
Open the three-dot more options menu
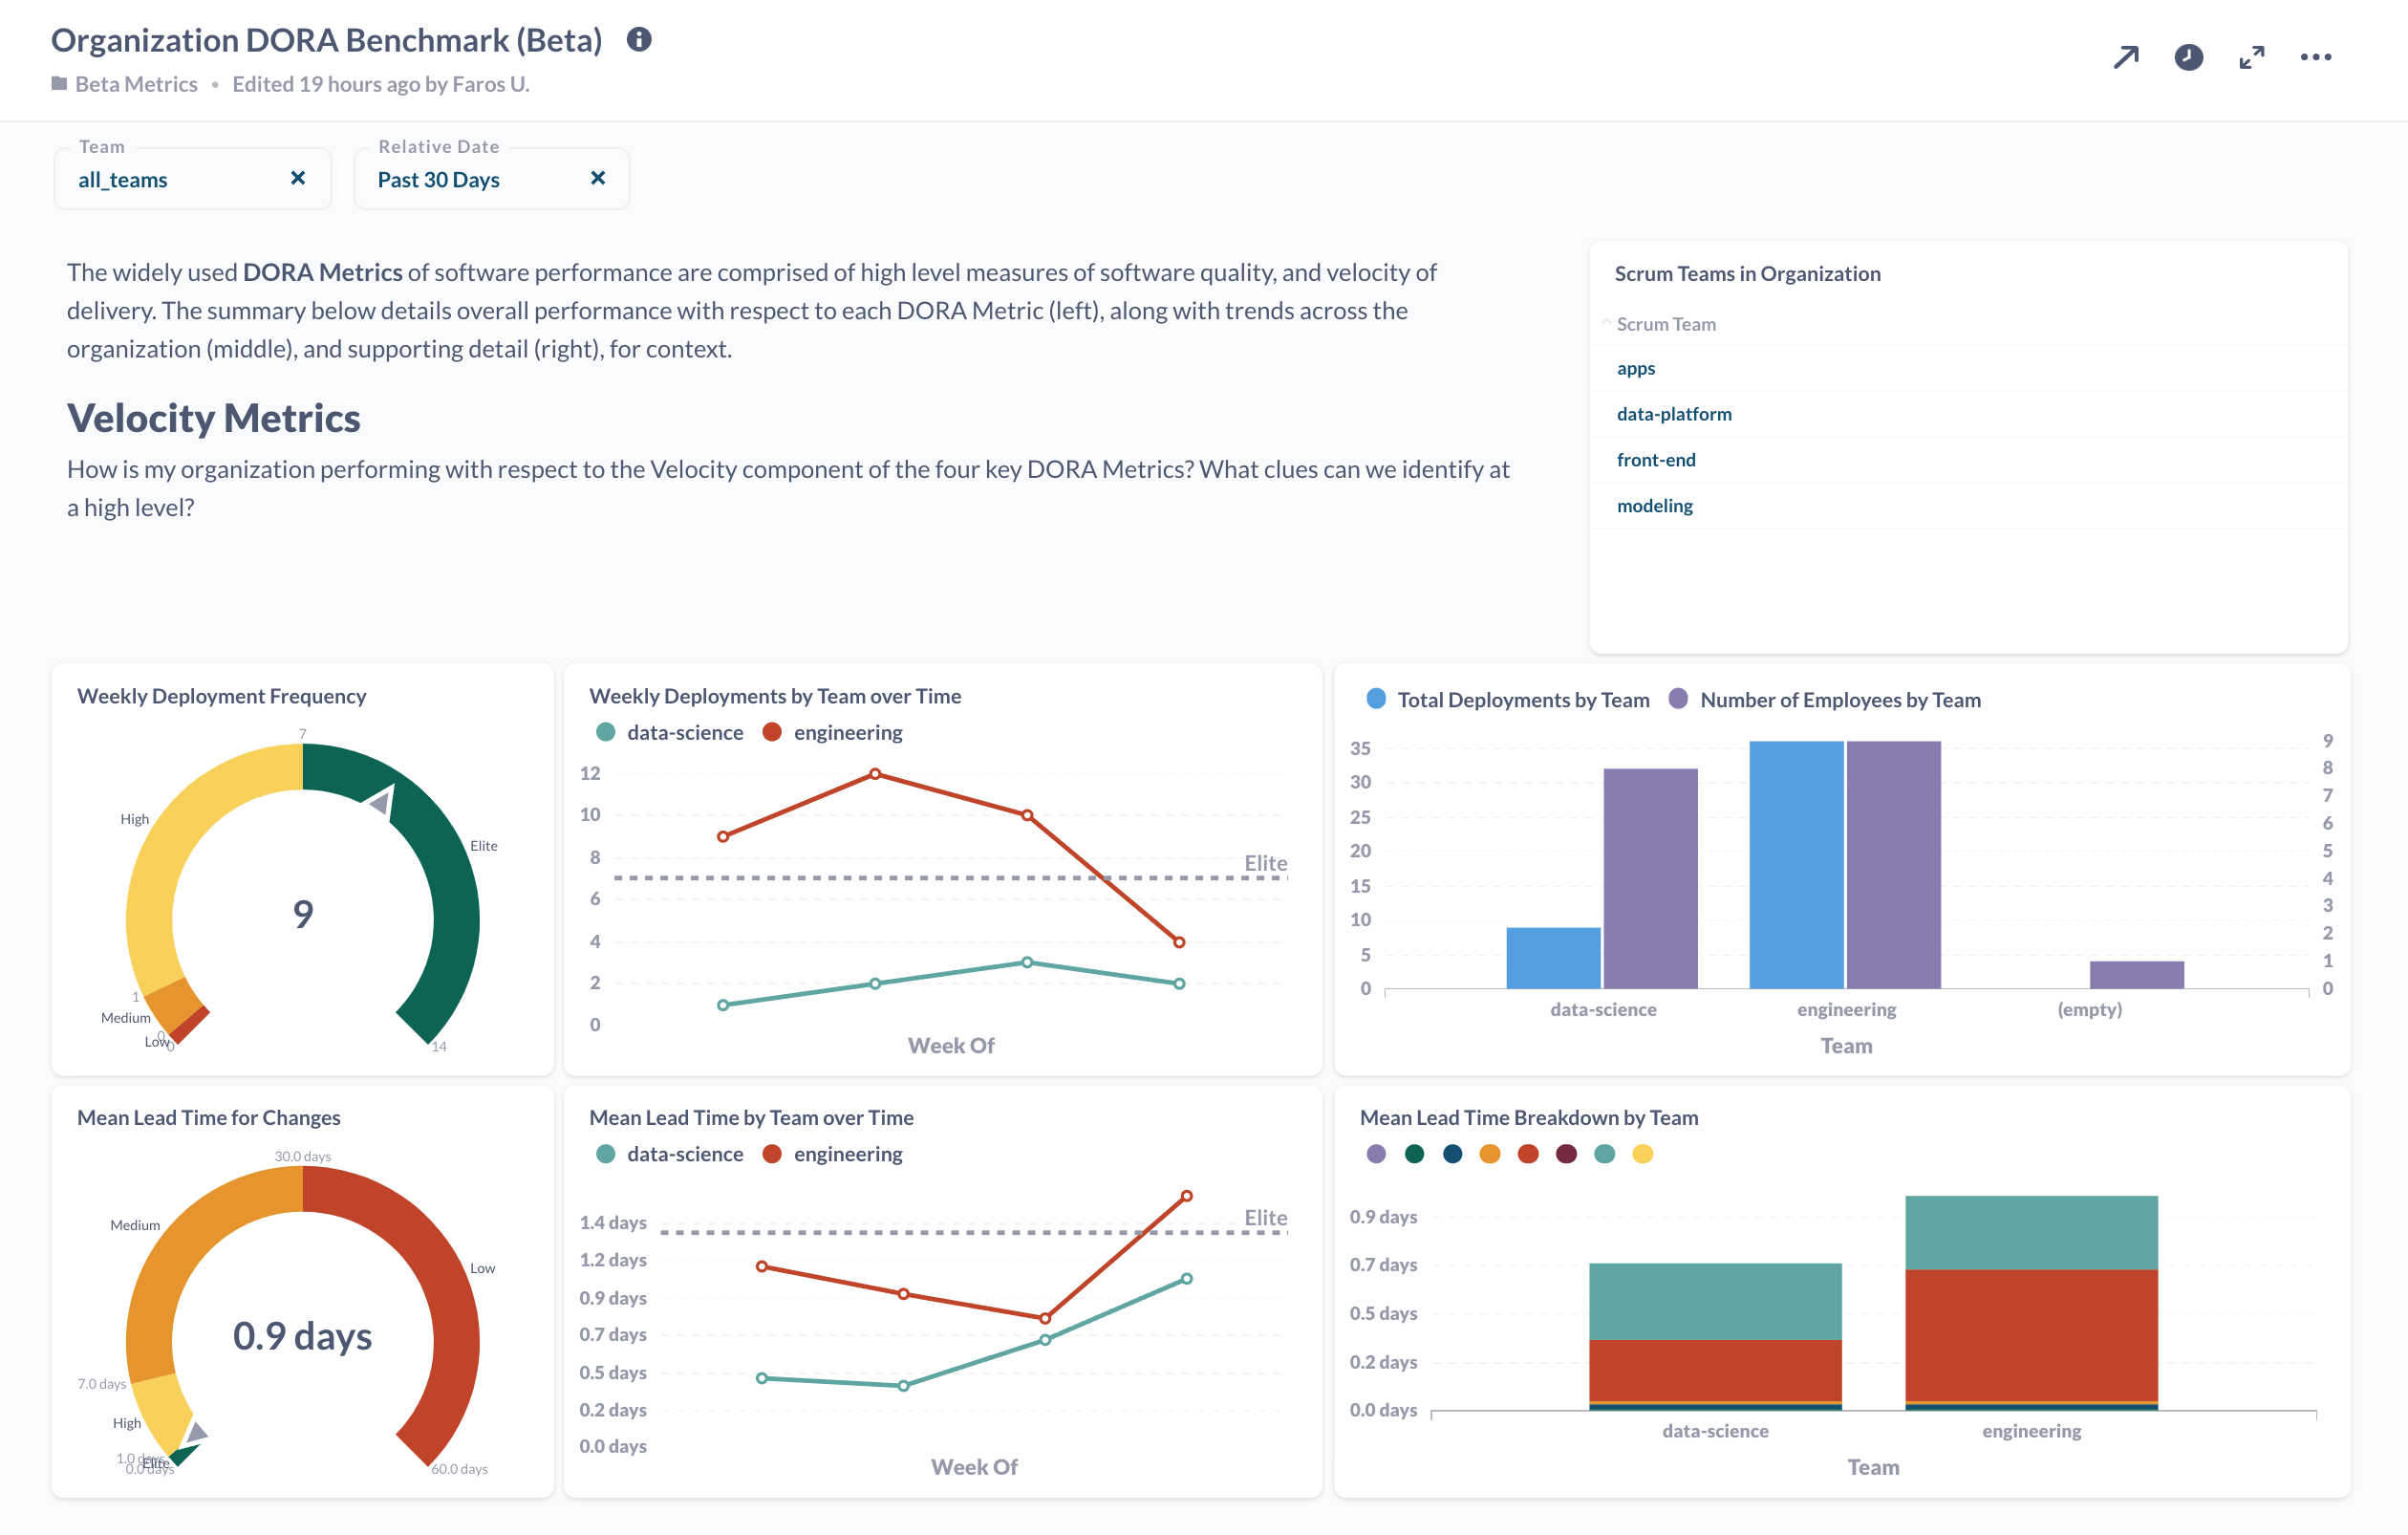tap(2315, 57)
